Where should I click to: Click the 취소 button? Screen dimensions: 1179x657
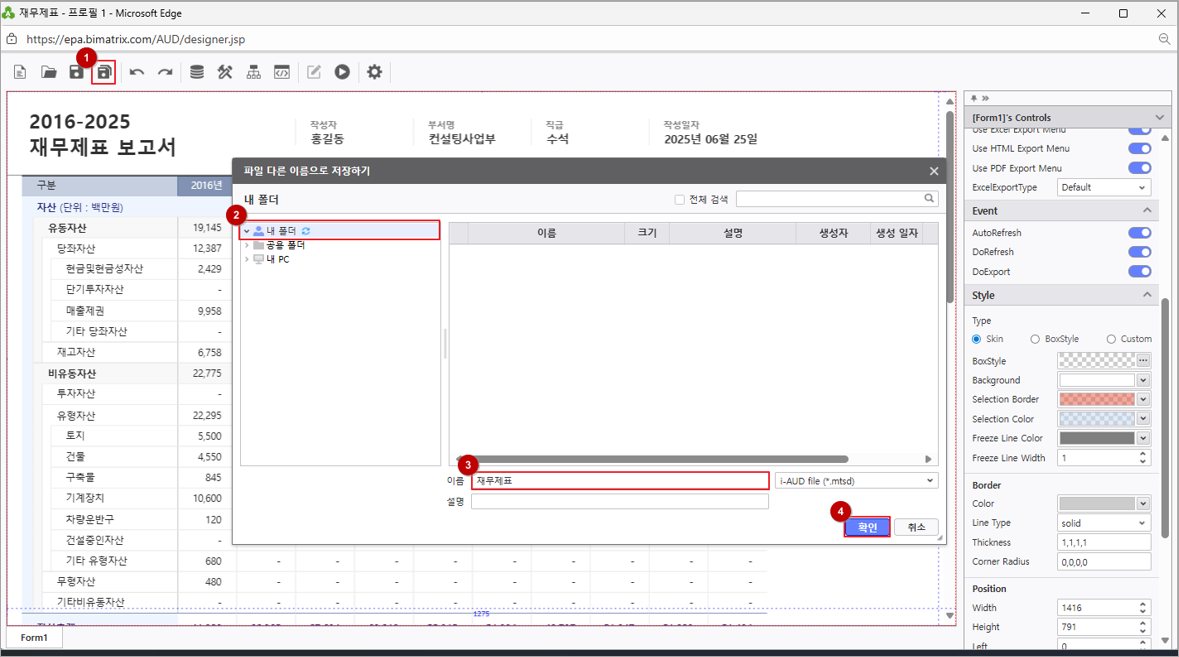click(x=916, y=527)
